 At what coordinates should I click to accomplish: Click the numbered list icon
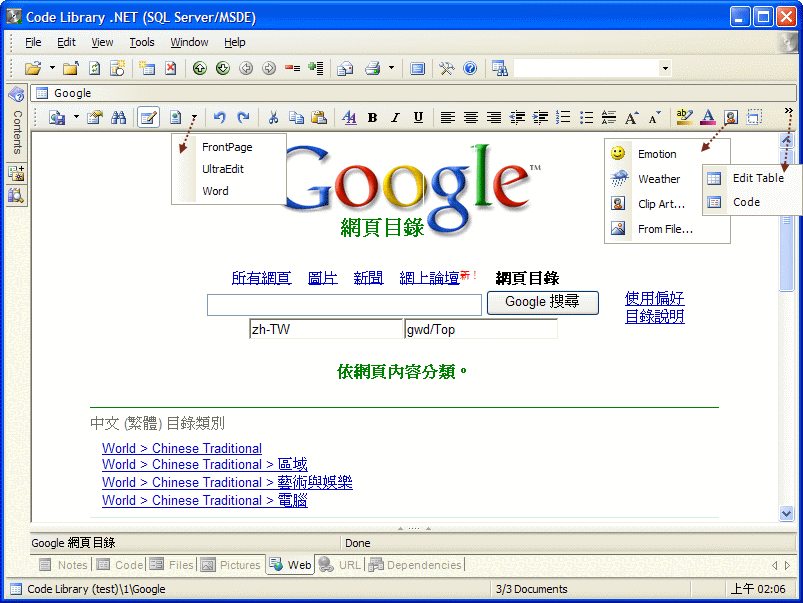pyautogui.click(x=563, y=118)
